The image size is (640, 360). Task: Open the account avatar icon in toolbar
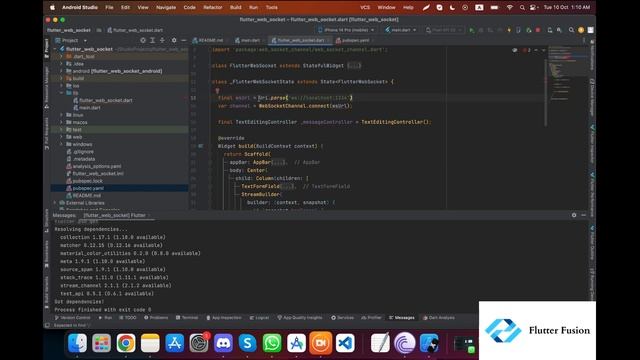tap(581, 30)
